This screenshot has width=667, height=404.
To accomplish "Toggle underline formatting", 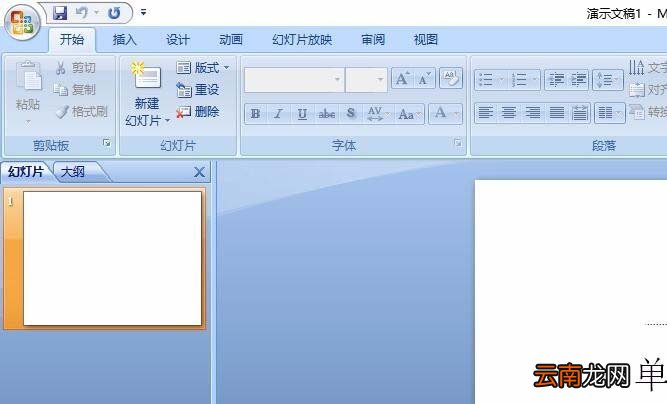I will click(302, 114).
